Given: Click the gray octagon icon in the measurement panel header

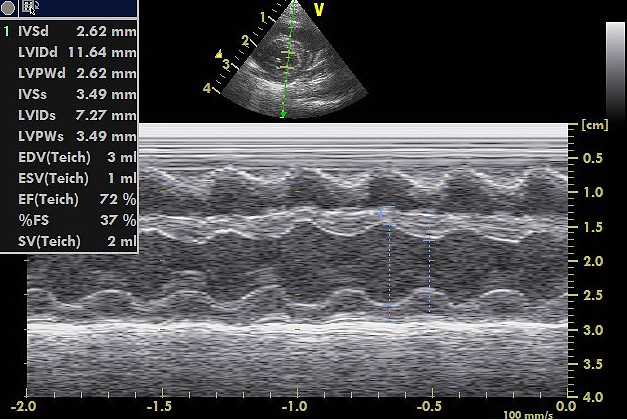Looking at the screenshot, I should coord(8,7).
